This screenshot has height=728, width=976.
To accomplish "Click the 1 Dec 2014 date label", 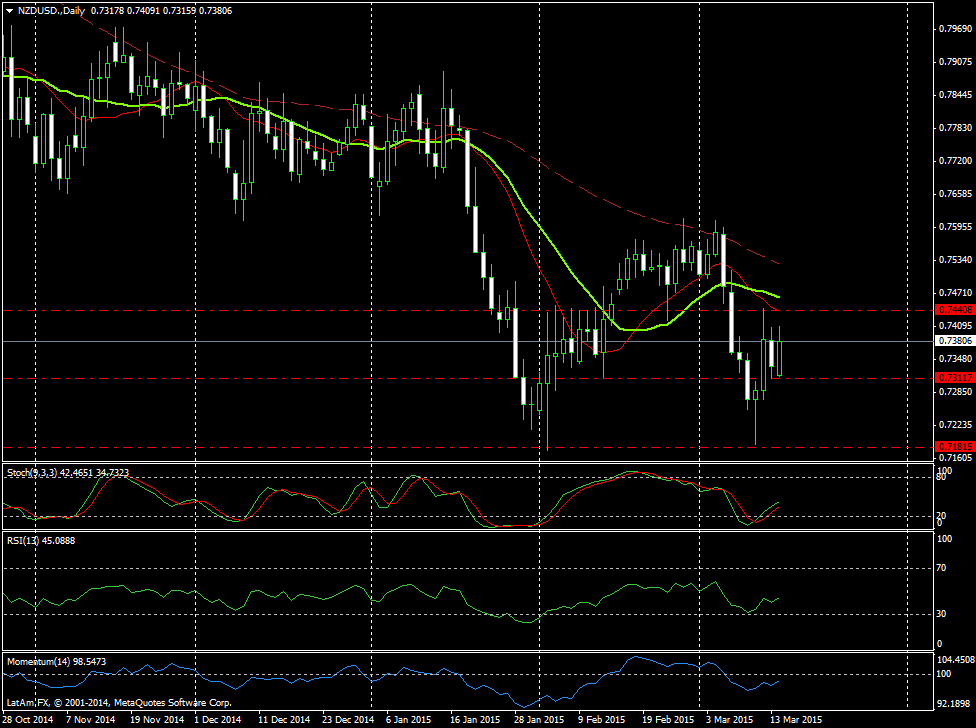I will tap(218, 719).
